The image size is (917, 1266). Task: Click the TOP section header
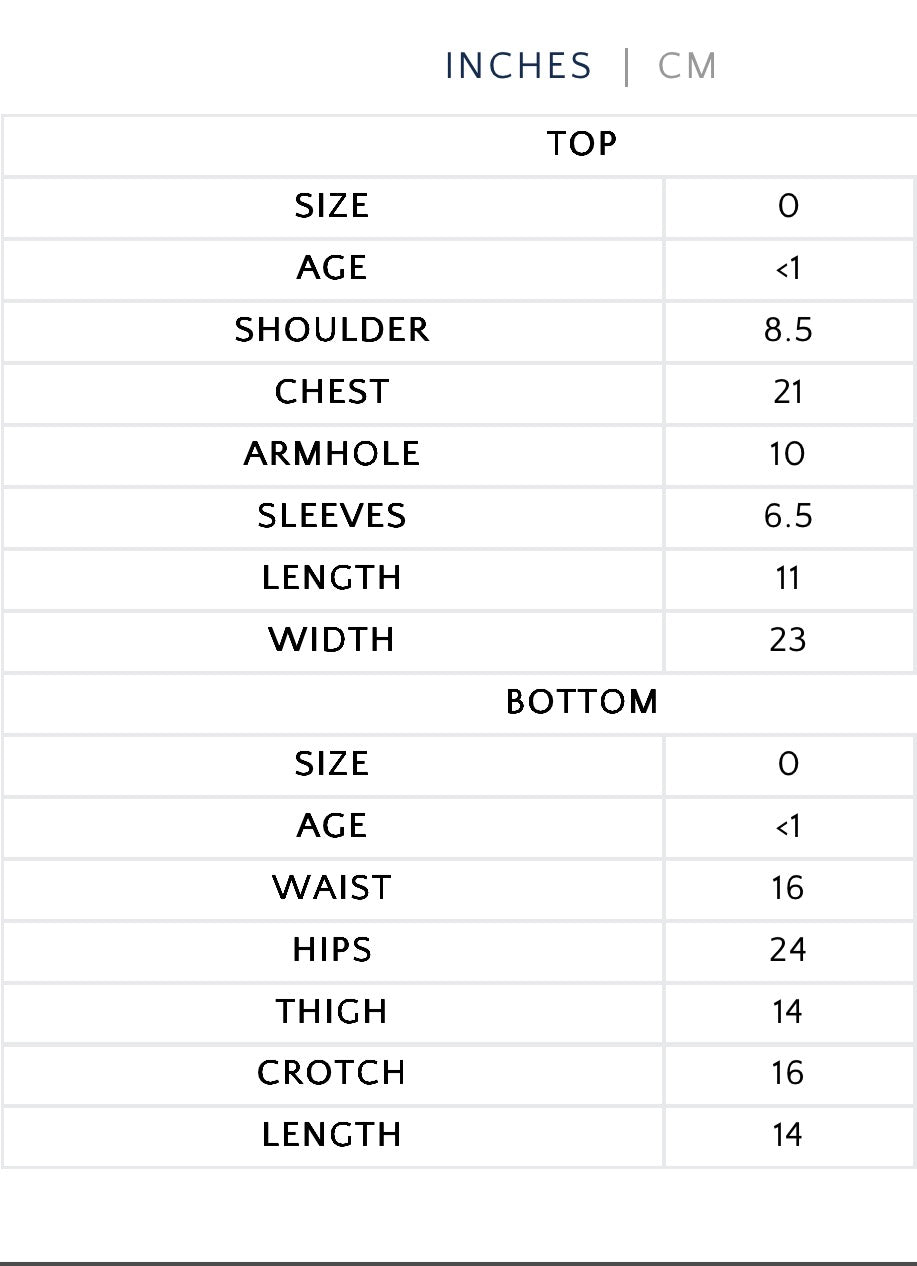point(581,145)
